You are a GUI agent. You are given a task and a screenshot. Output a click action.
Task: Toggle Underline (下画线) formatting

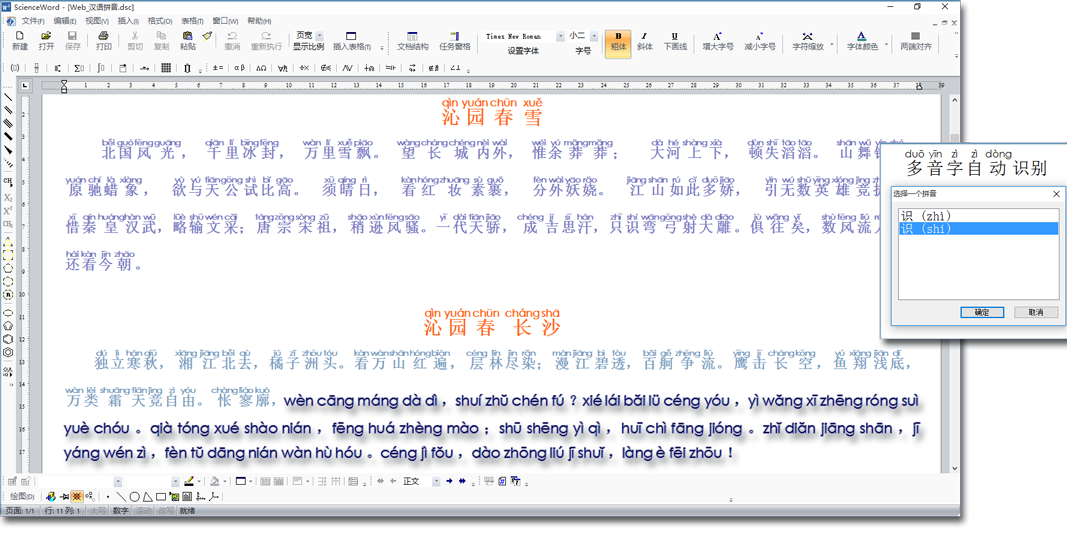[x=675, y=41]
